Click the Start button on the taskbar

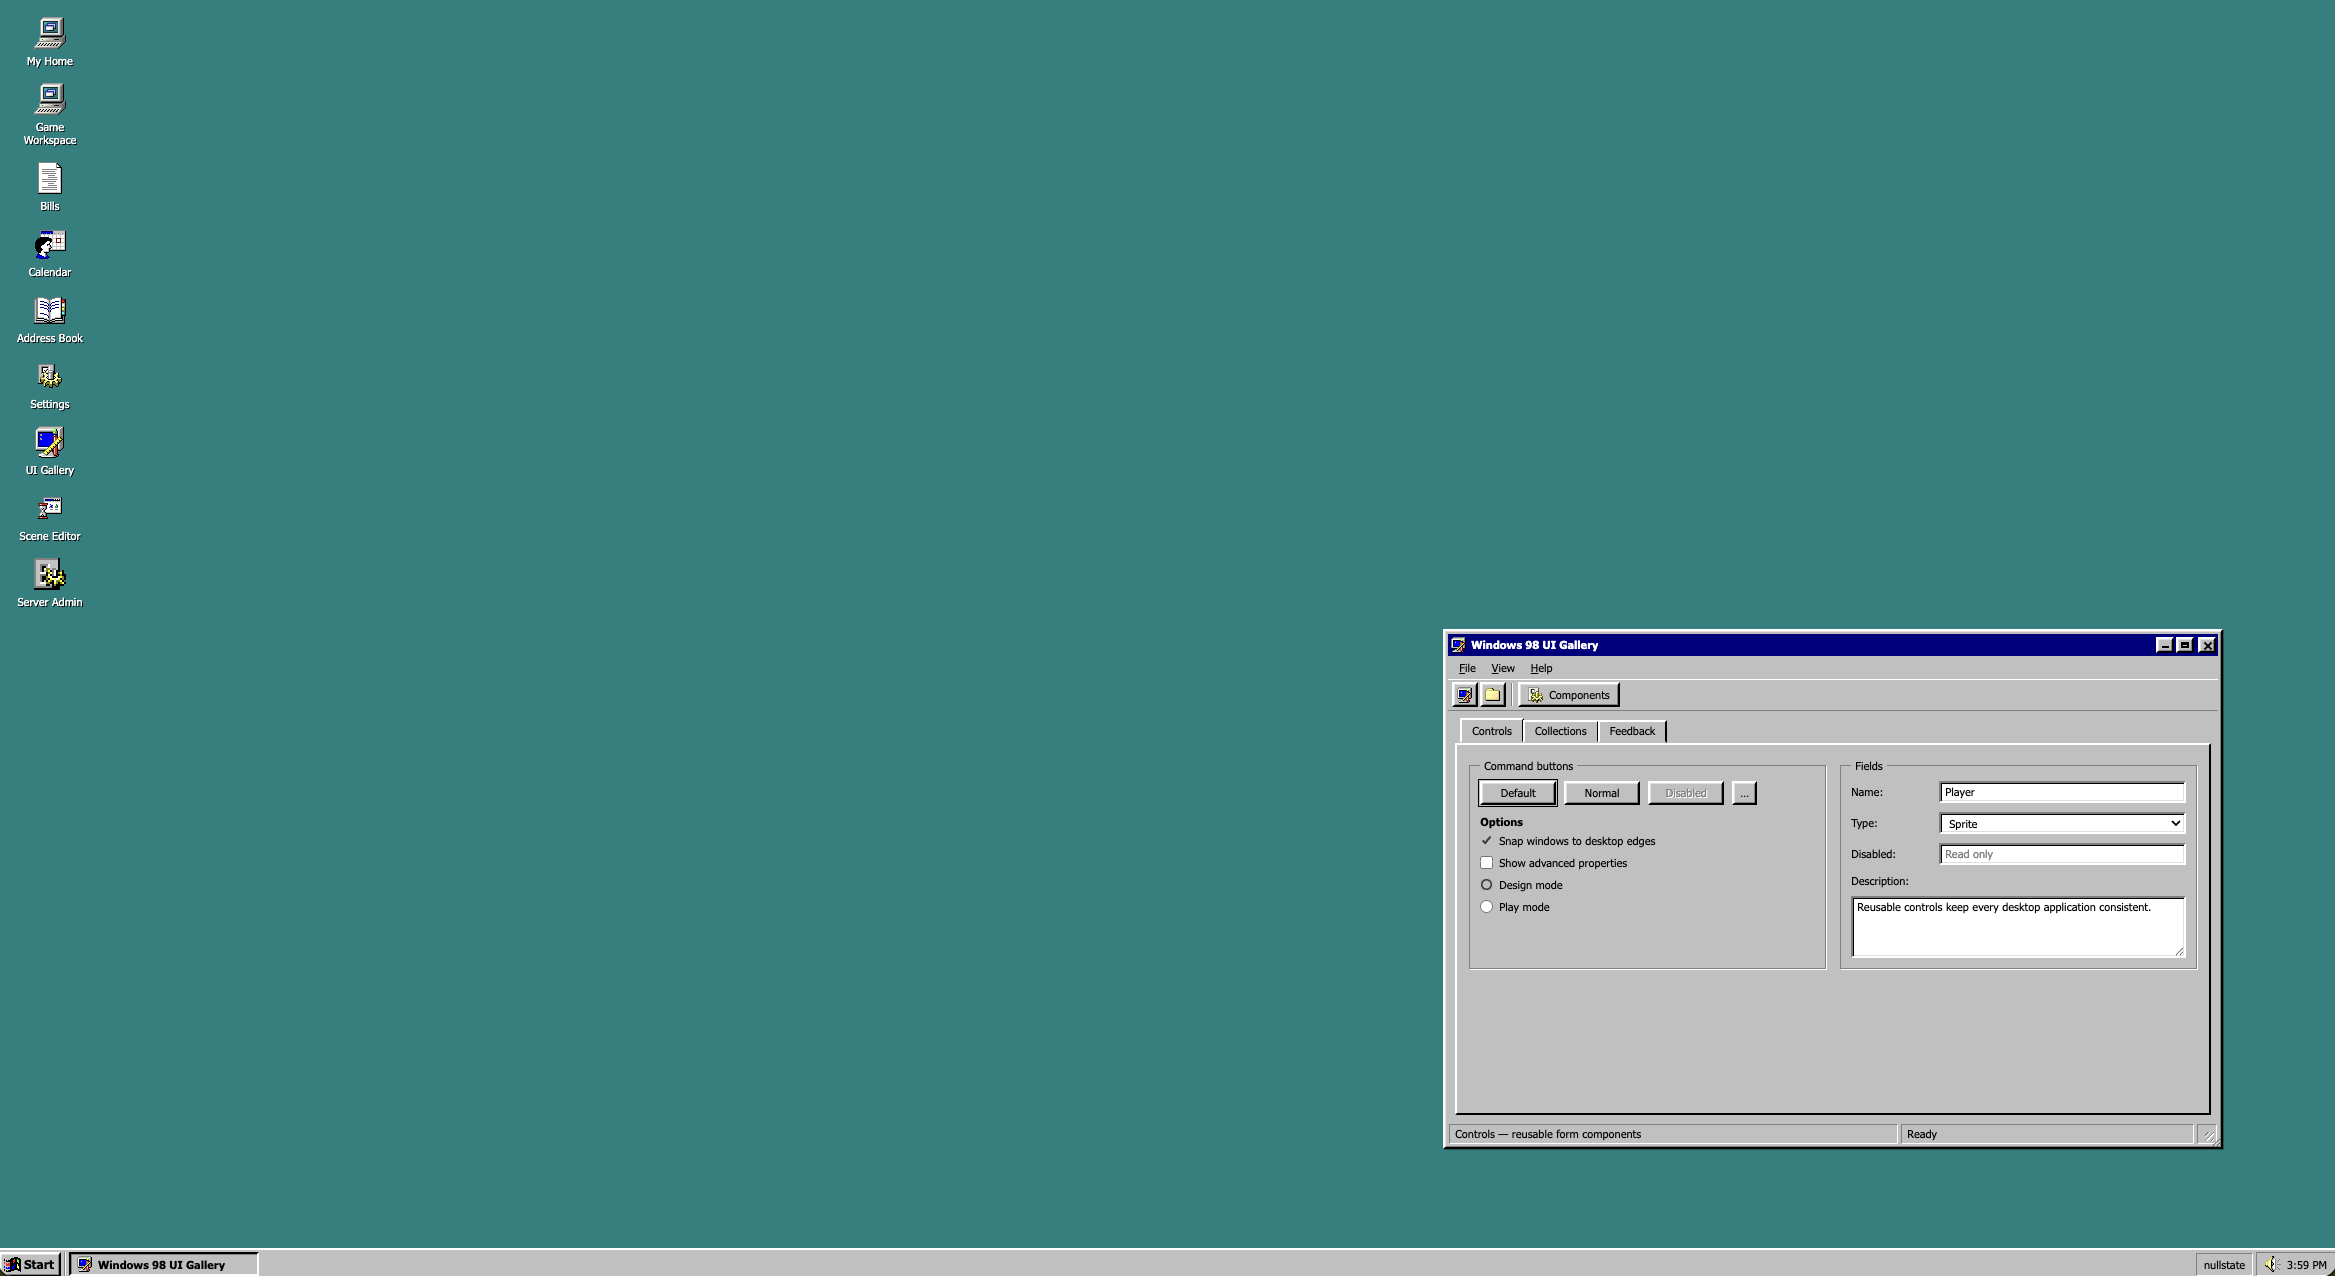point(31,1265)
